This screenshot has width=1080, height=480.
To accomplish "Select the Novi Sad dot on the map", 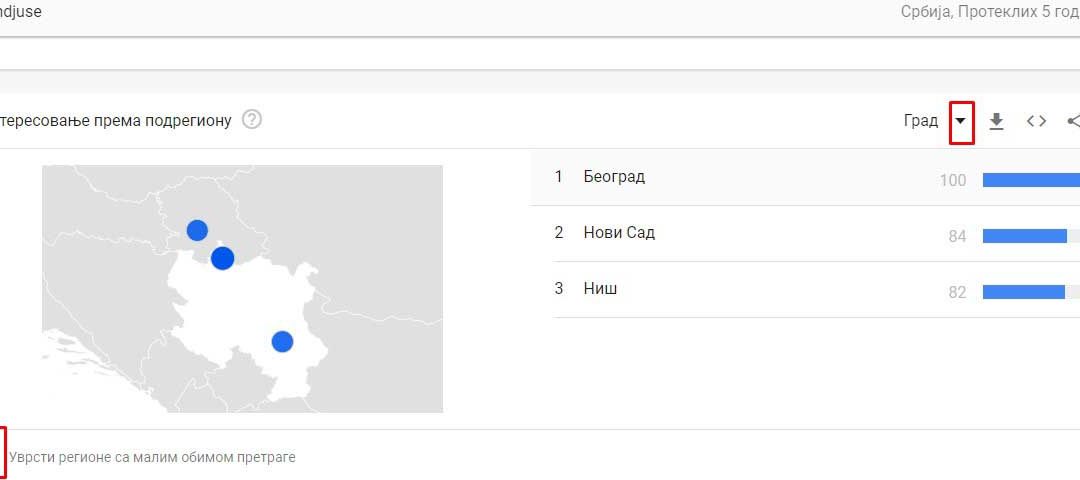I will (197, 230).
